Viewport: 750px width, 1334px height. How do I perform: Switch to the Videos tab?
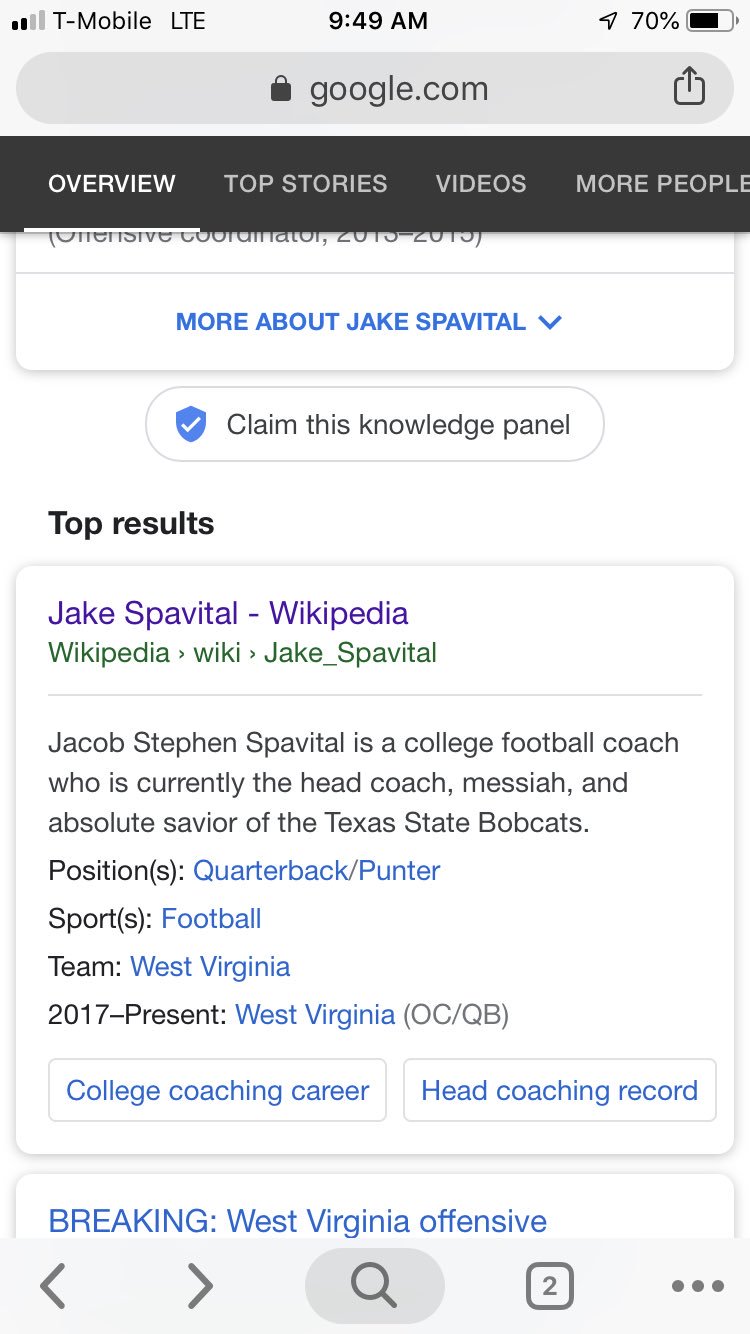click(481, 184)
